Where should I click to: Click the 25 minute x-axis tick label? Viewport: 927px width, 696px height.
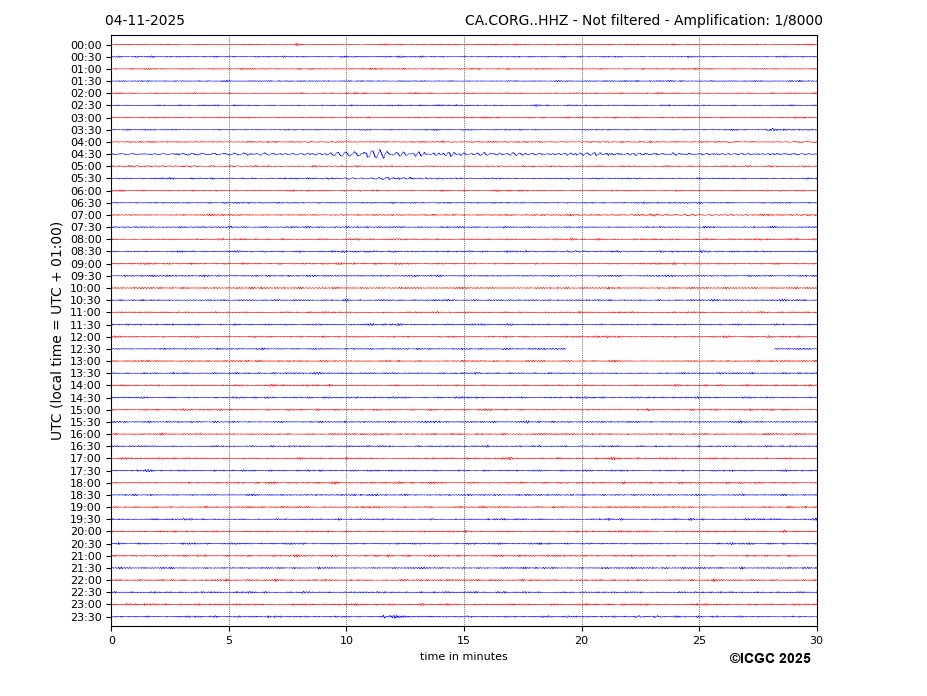coord(699,640)
